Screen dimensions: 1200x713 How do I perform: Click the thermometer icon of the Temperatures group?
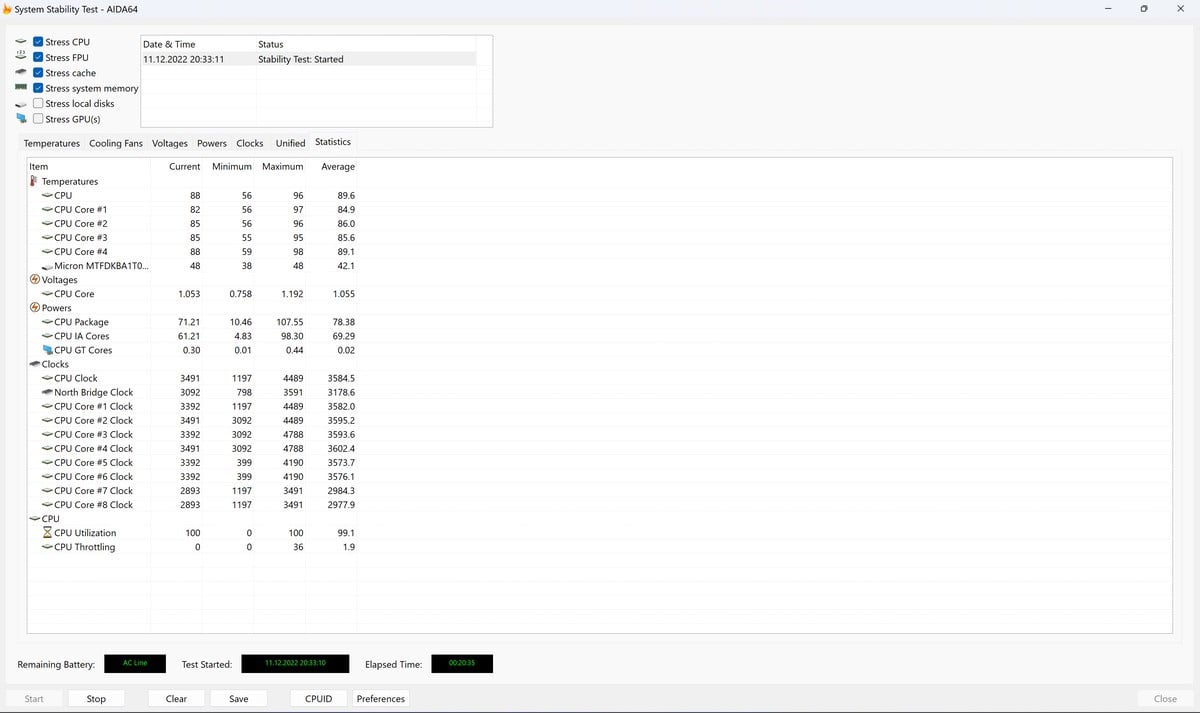(34, 181)
